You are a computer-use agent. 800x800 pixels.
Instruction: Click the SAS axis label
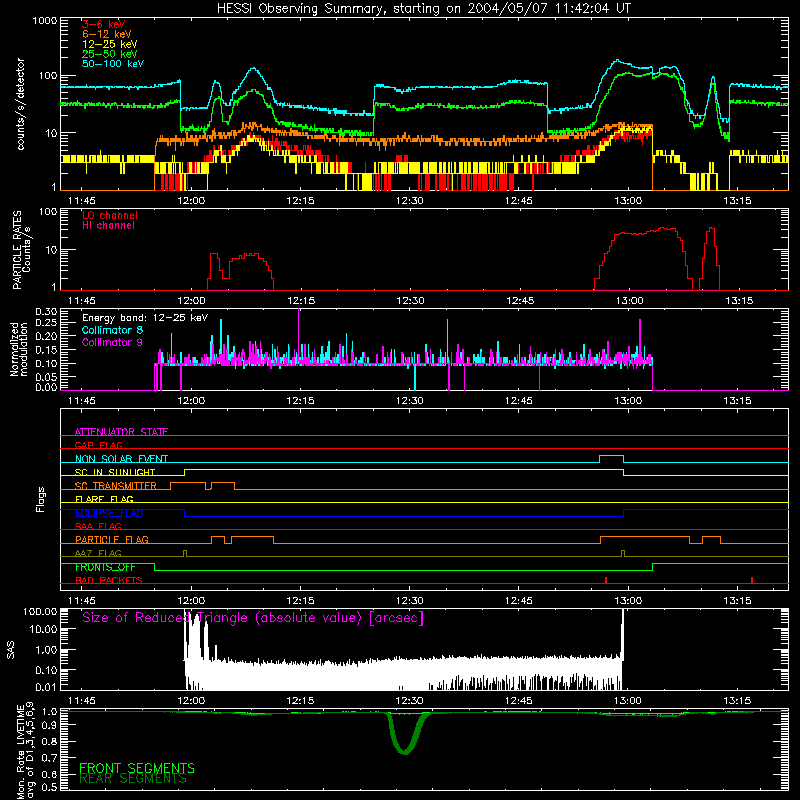click(11, 650)
